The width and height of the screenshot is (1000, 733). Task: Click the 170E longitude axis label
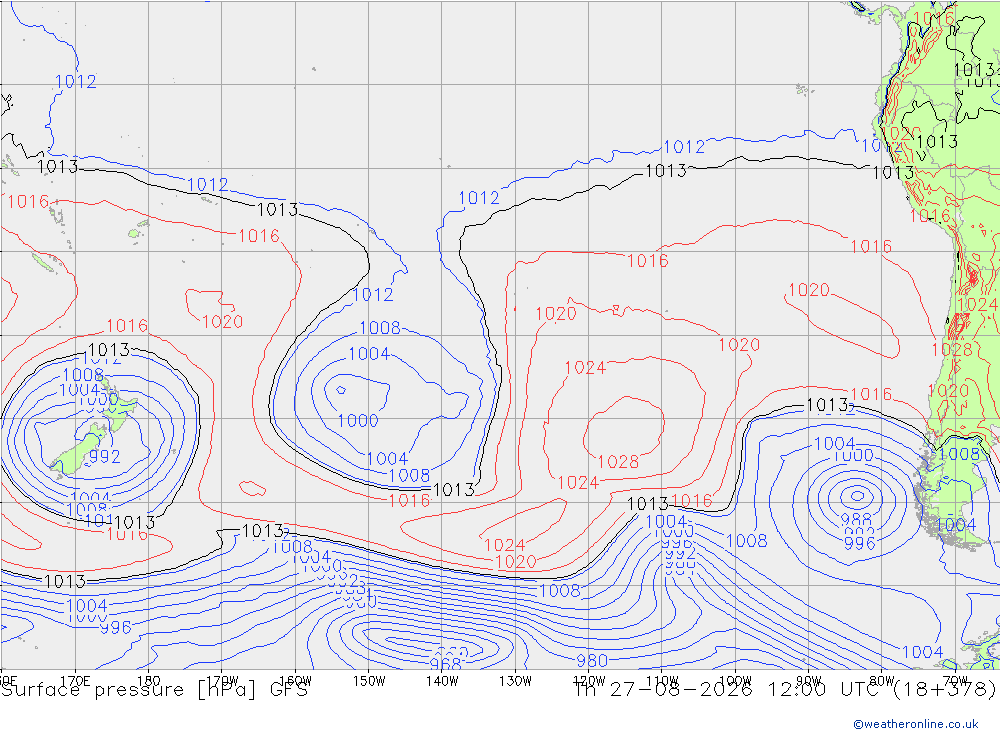(75, 681)
